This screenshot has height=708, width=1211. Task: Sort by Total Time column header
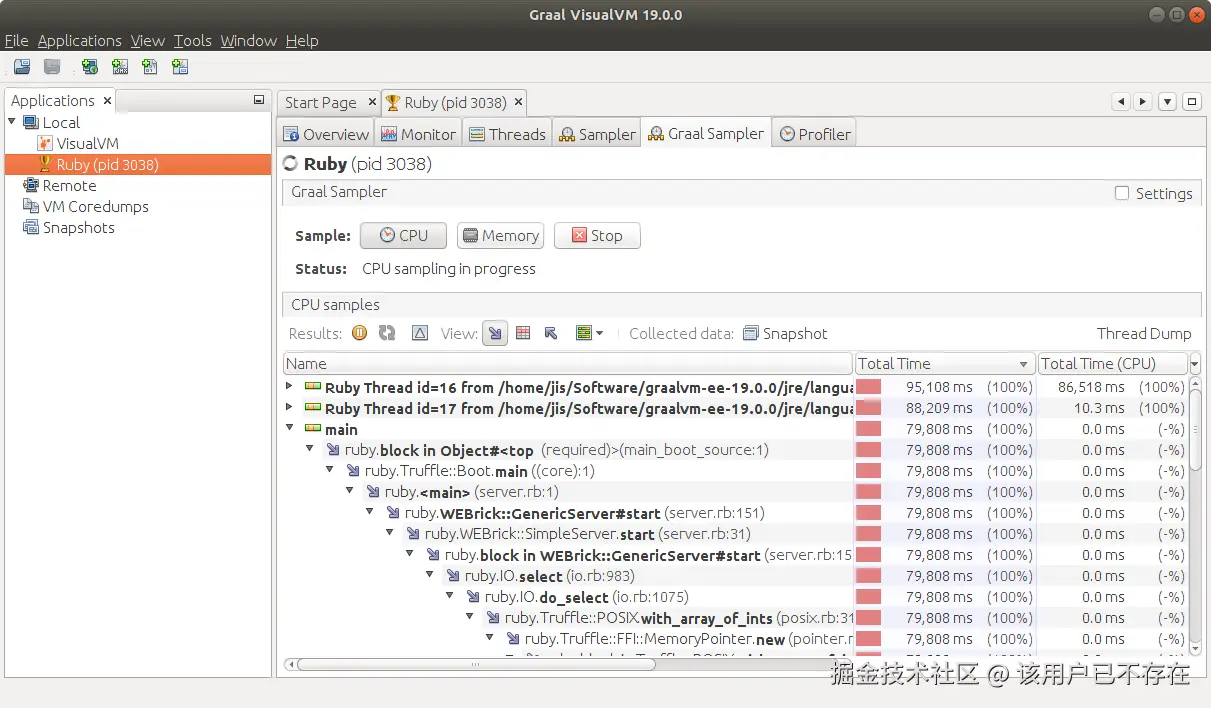pyautogui.click(x=945, y=363)
